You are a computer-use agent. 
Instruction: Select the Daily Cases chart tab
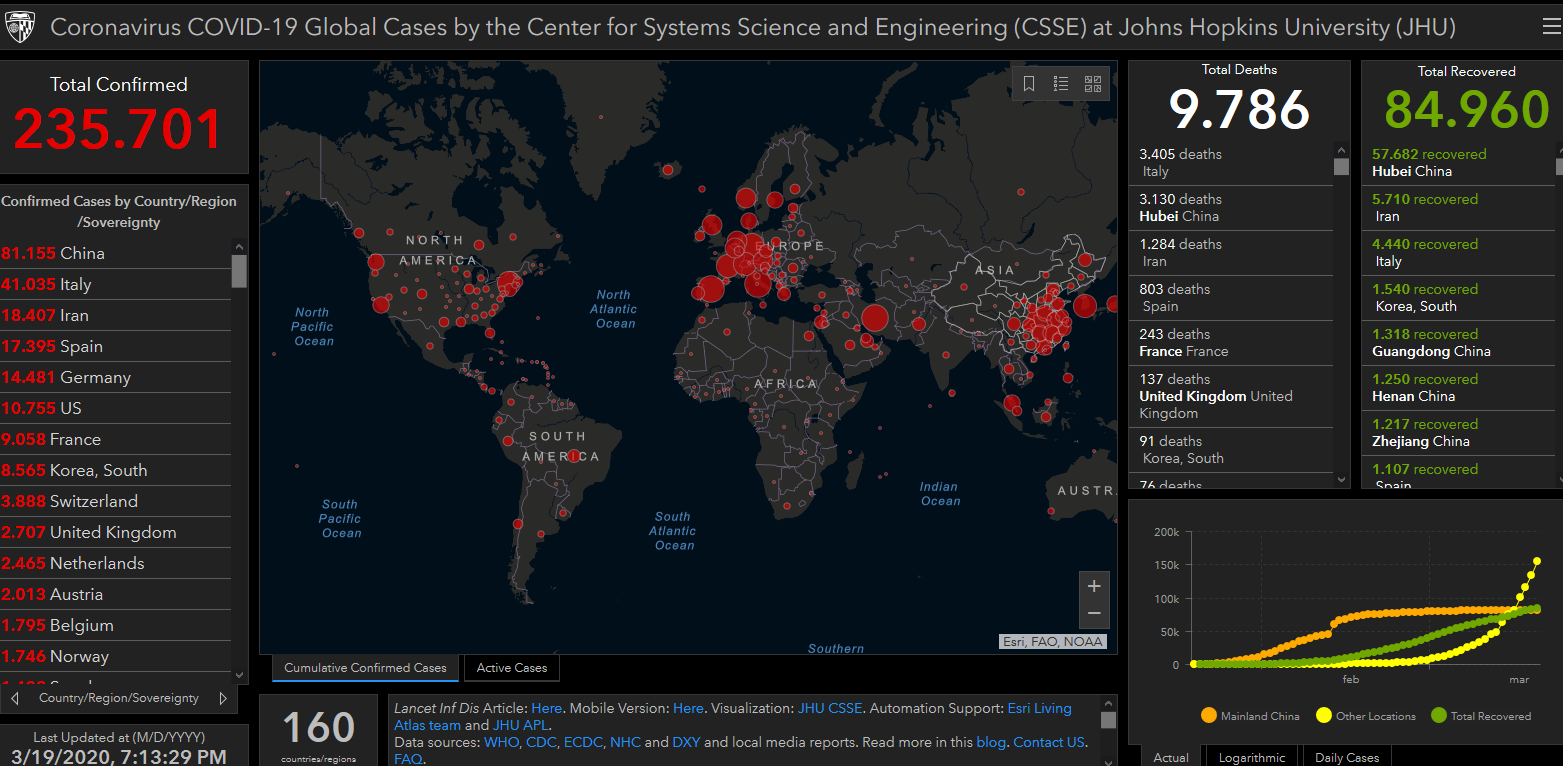click(1347, 757)
